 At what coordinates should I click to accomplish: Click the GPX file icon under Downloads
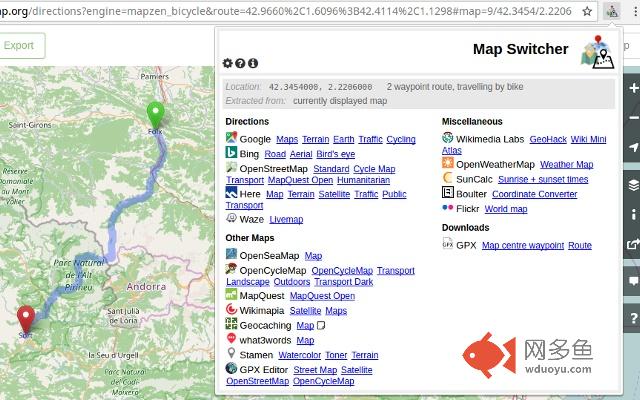[448, 244]
